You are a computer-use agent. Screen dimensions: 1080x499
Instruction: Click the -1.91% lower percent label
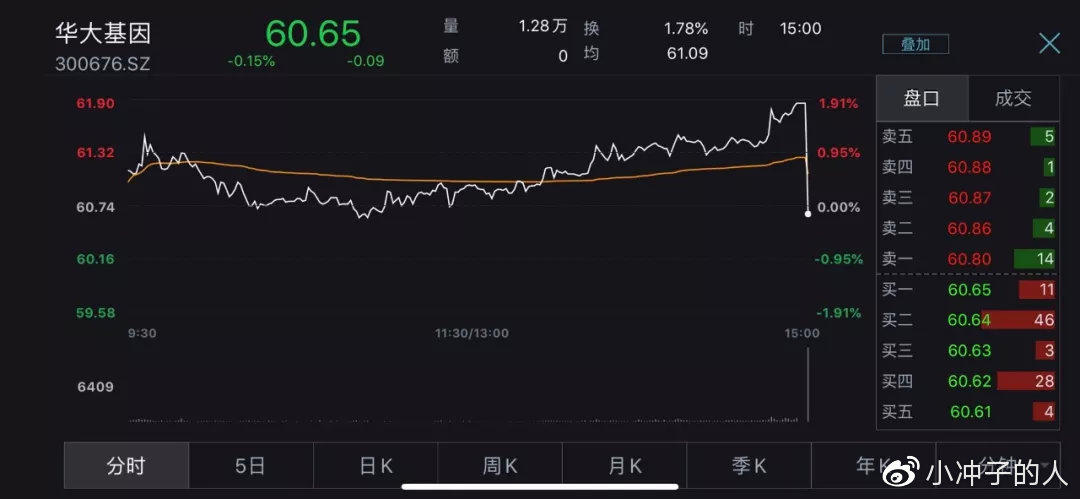click(838, 313)
